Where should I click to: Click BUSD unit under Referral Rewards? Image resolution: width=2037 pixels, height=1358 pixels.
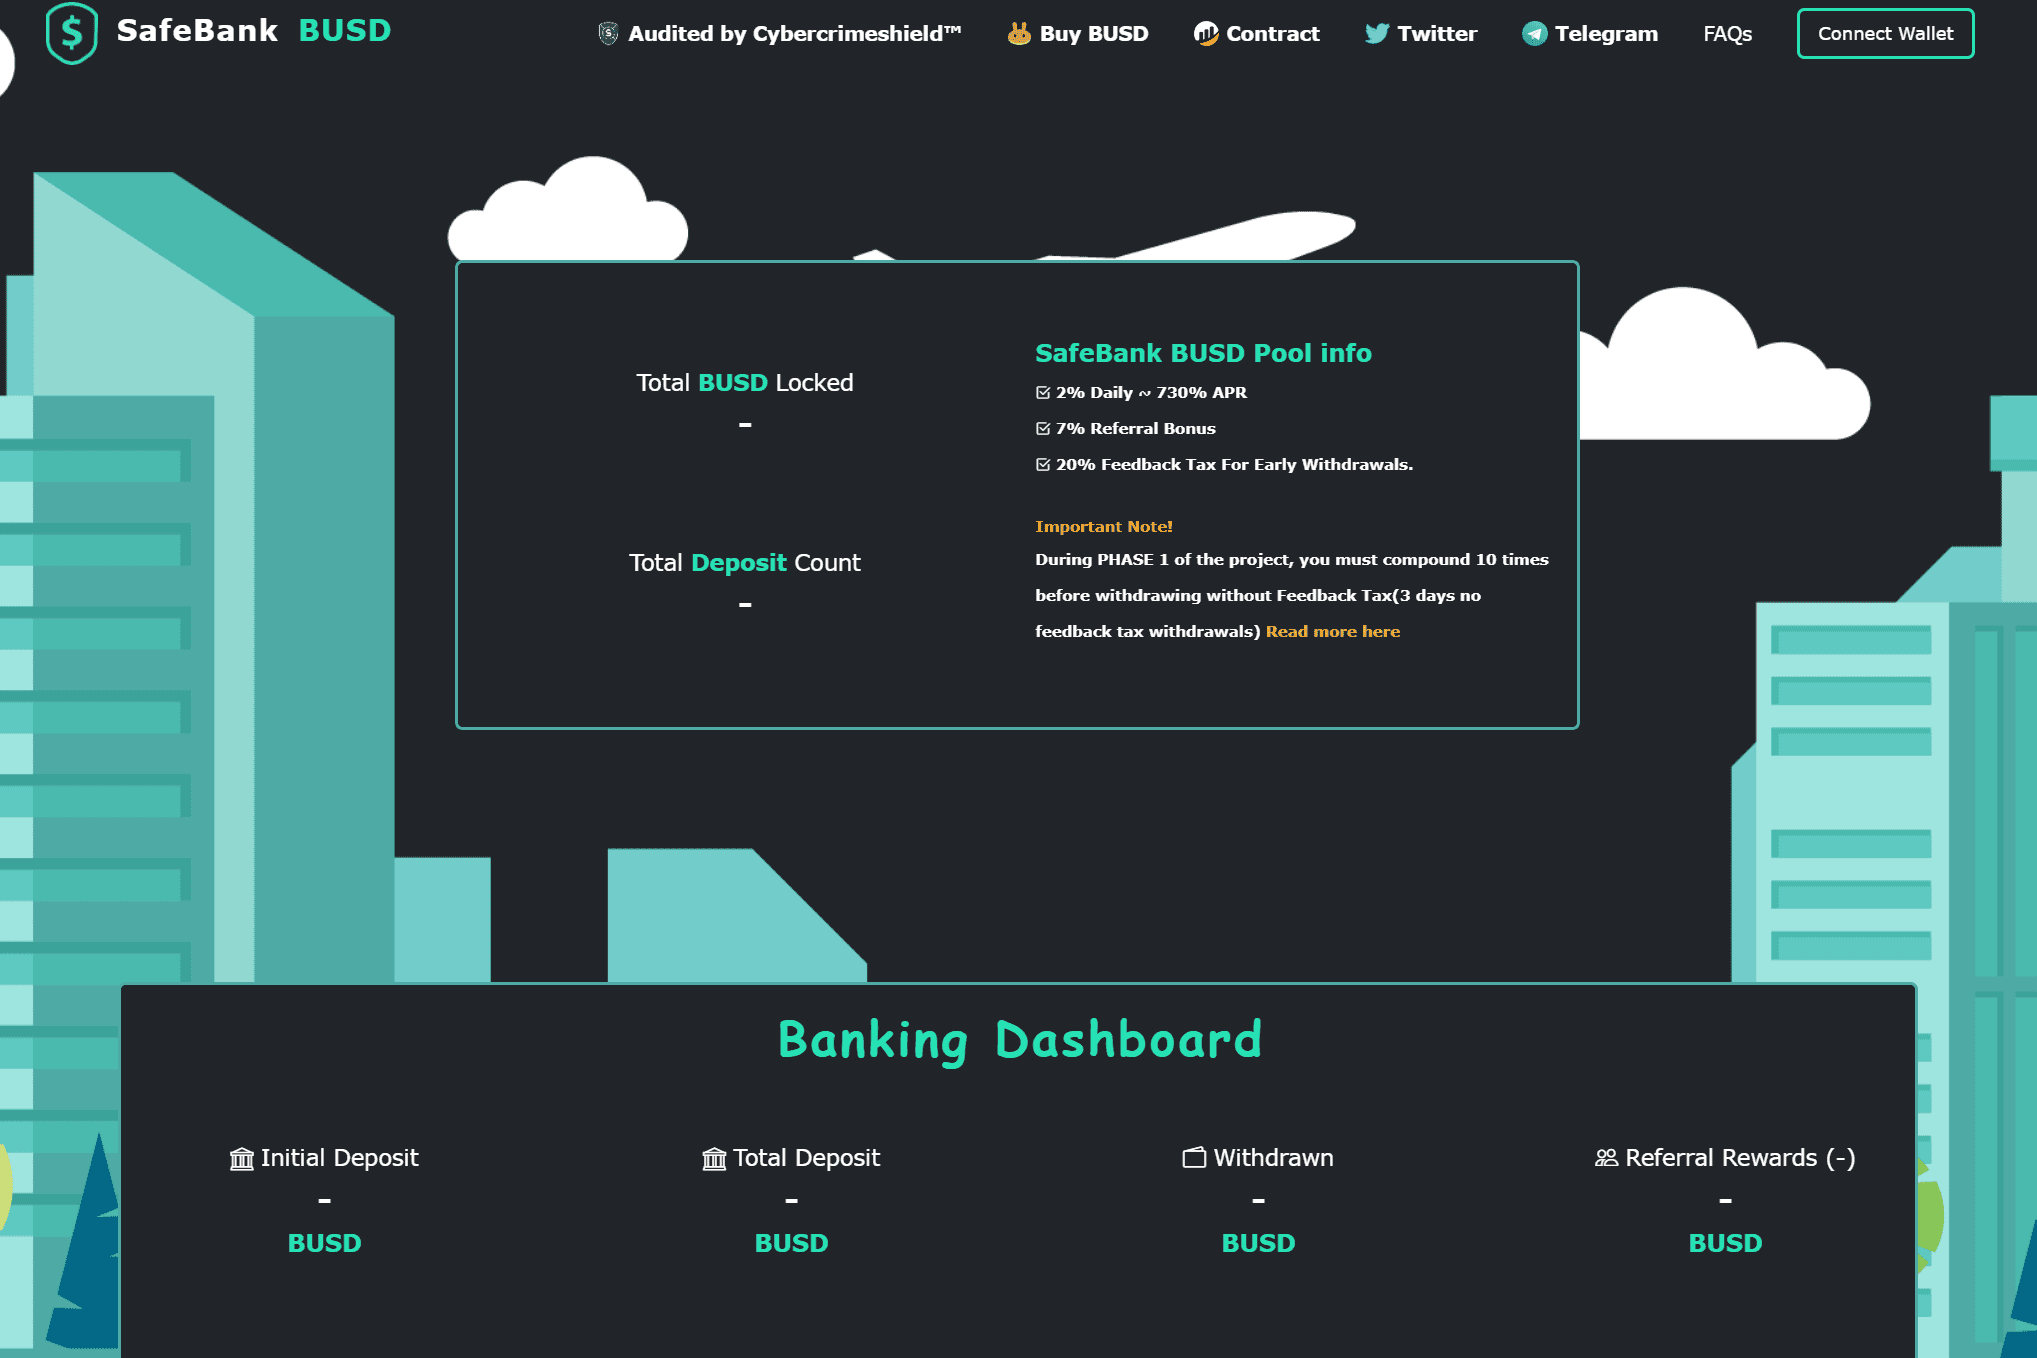(x=1725, y=1243)
